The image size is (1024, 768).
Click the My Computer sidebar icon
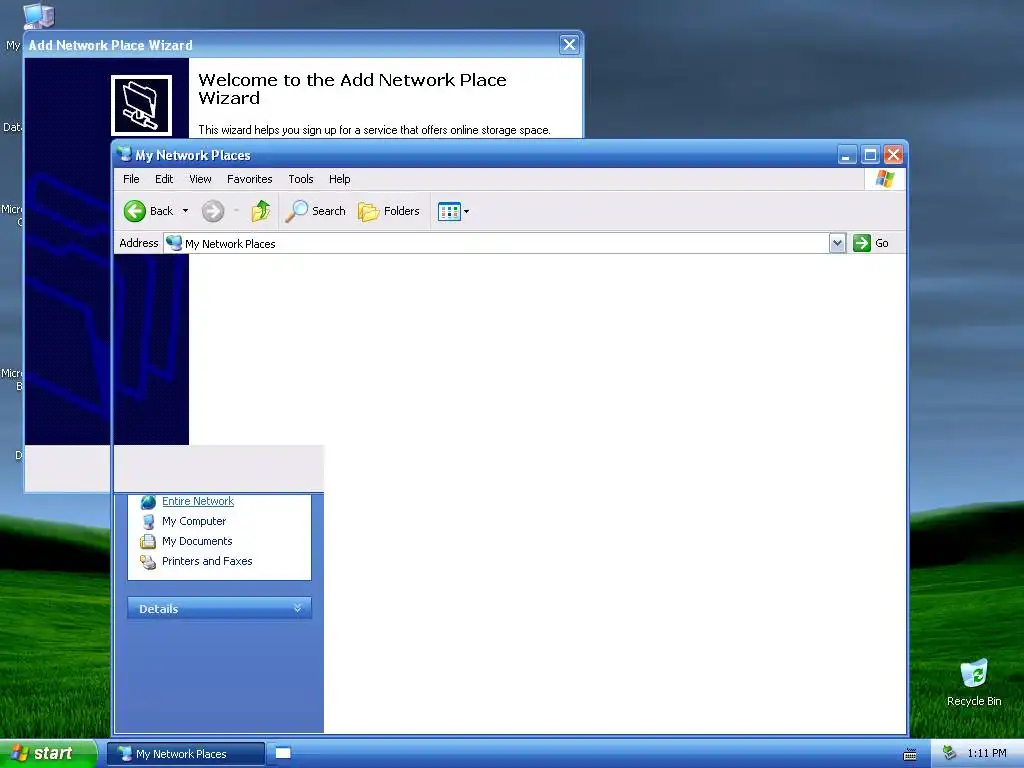tap(148, 521)
